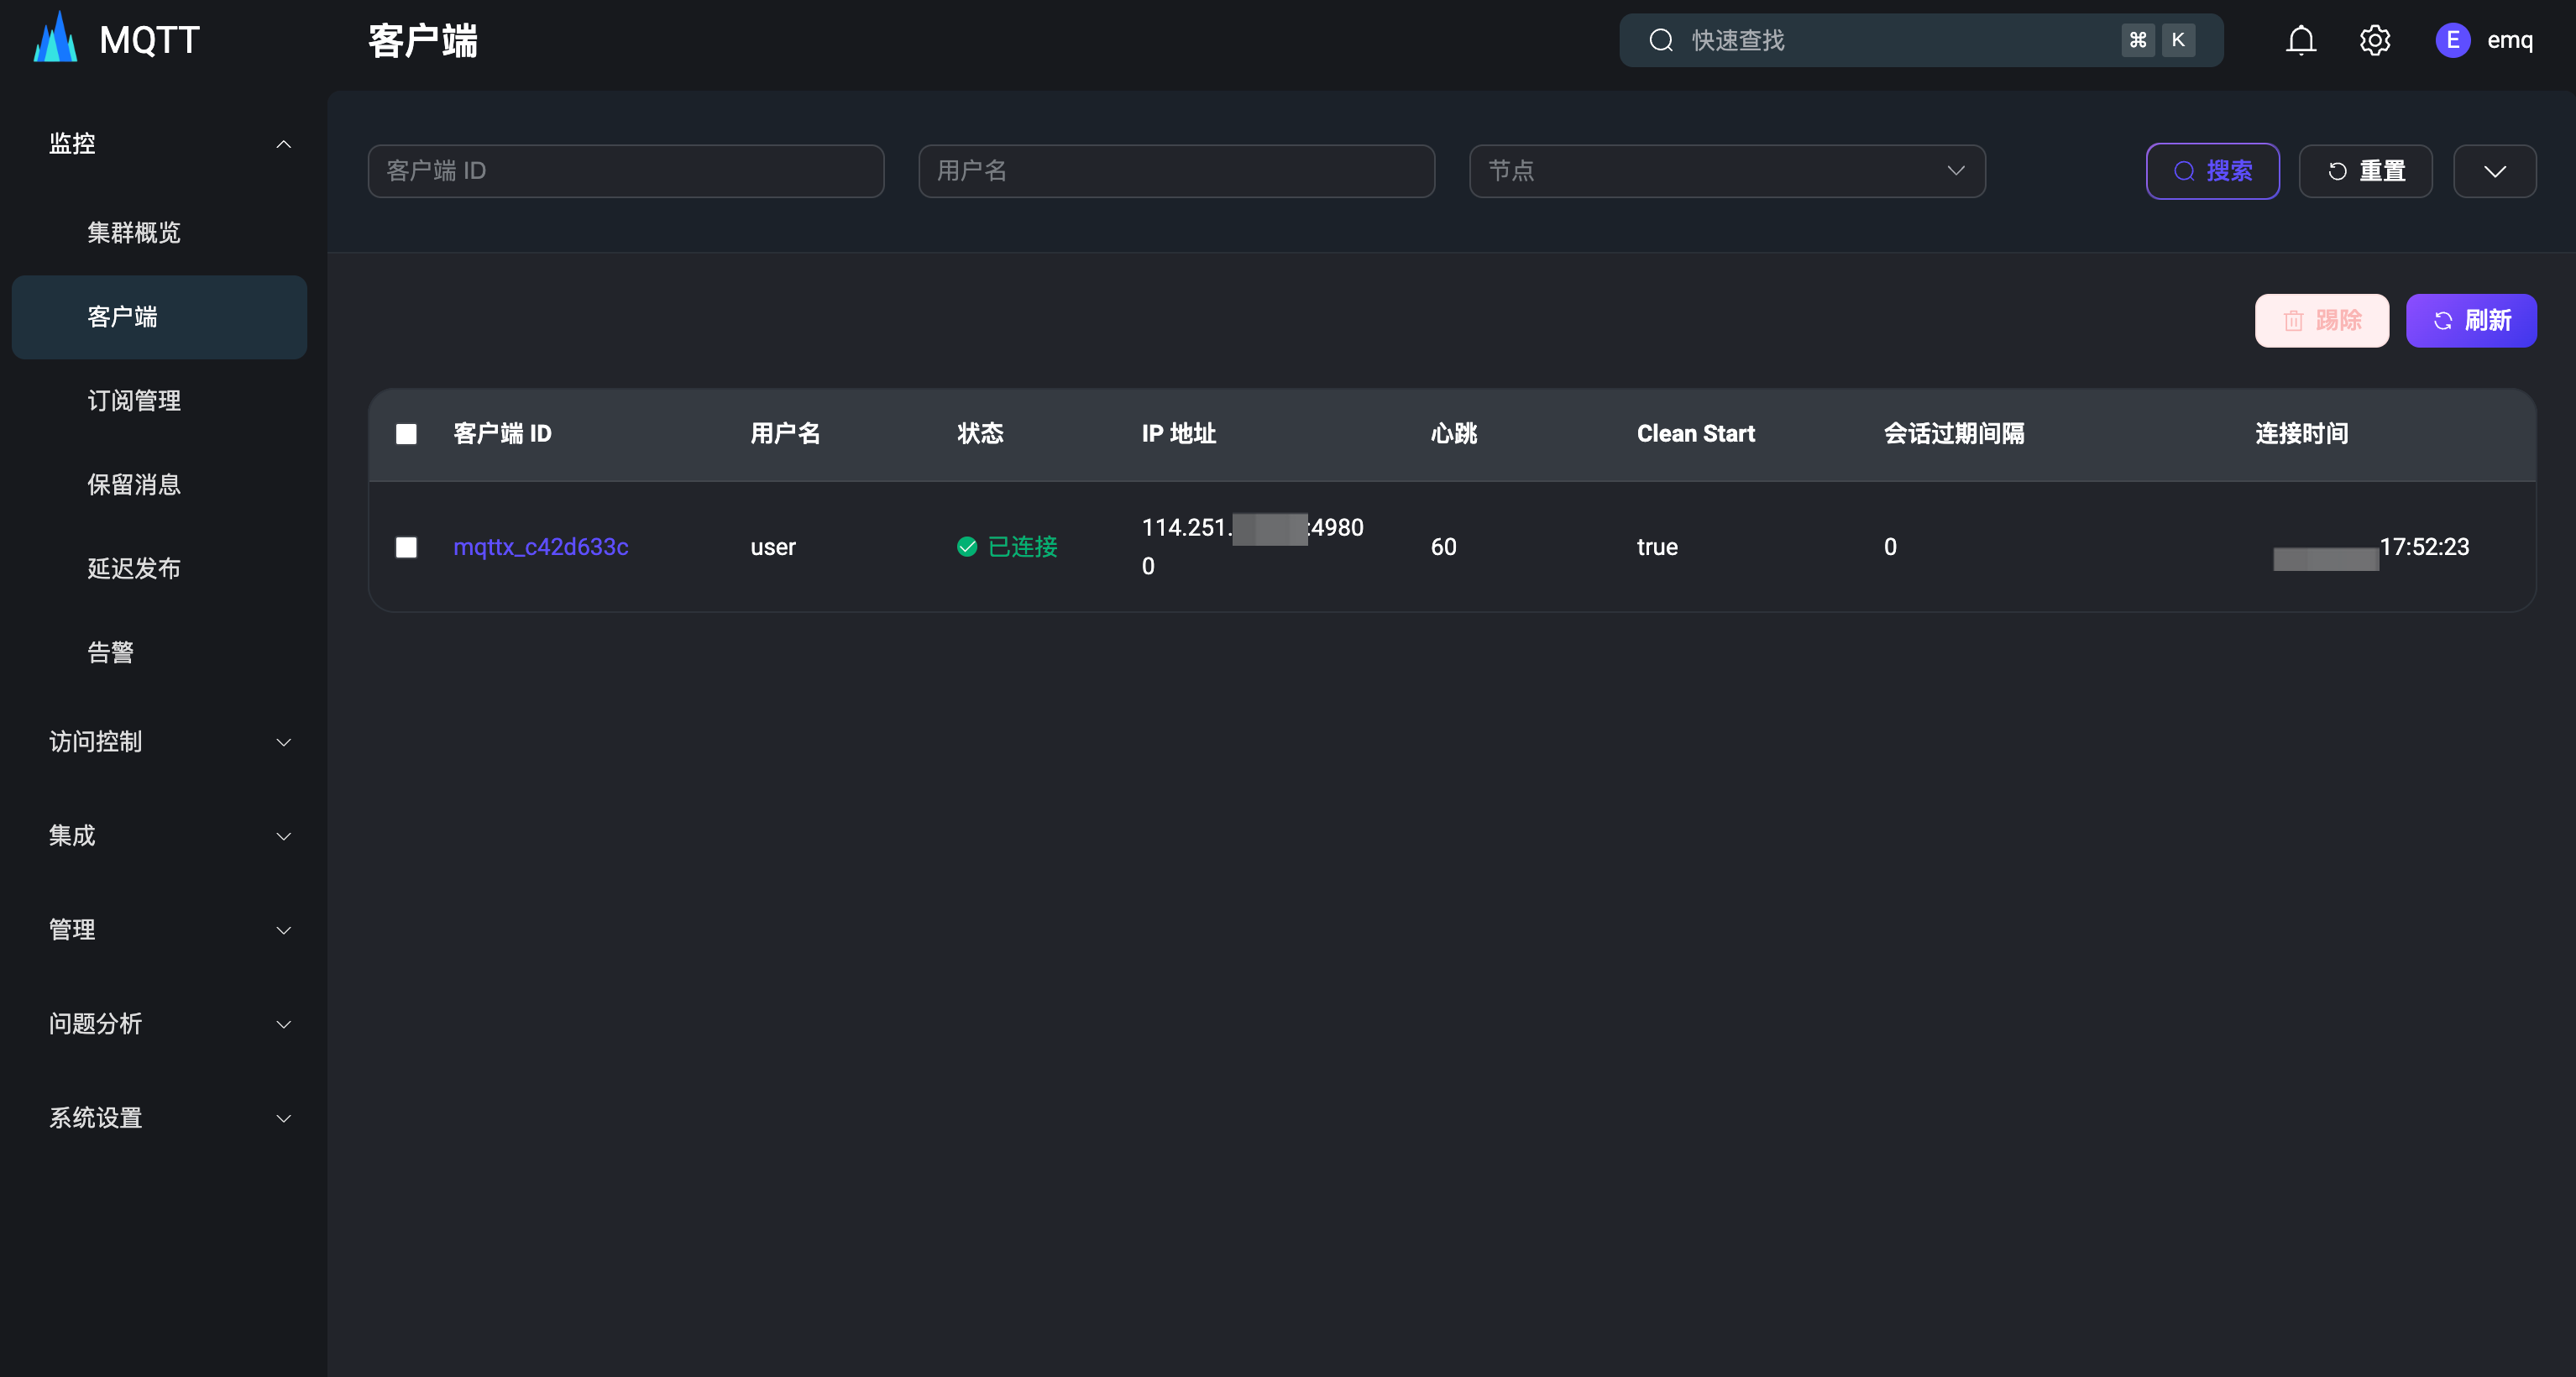This screenshot has width=2576, height=1377.
Task: Open the notifications bell
Action: click(x=2301, y=40)
